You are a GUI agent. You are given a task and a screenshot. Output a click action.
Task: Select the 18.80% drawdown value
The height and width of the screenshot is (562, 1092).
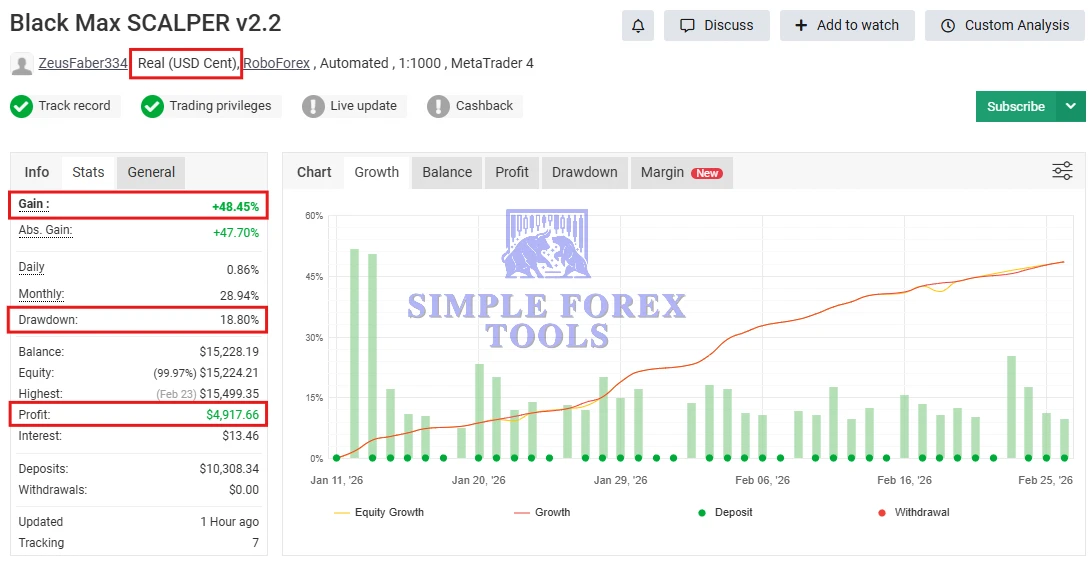240,320
